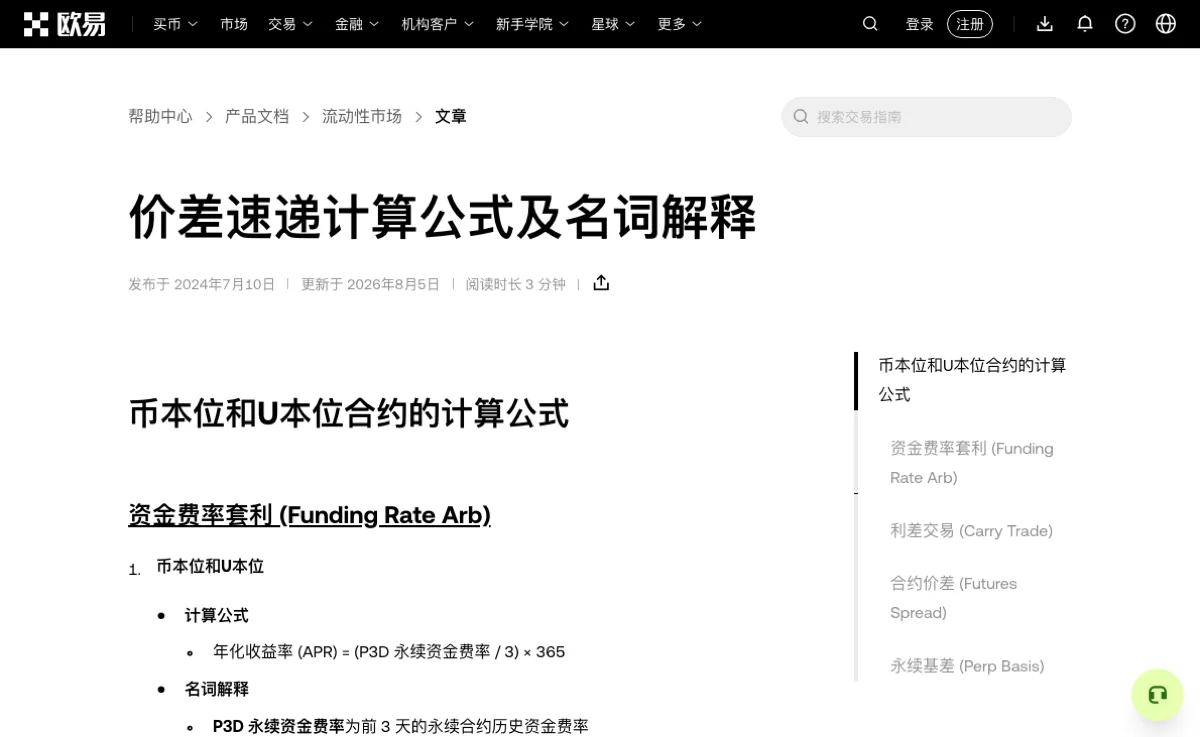1200x737 pixels.
Task: Click the 计算公式 bullet text
Action: tap(217, 616)
